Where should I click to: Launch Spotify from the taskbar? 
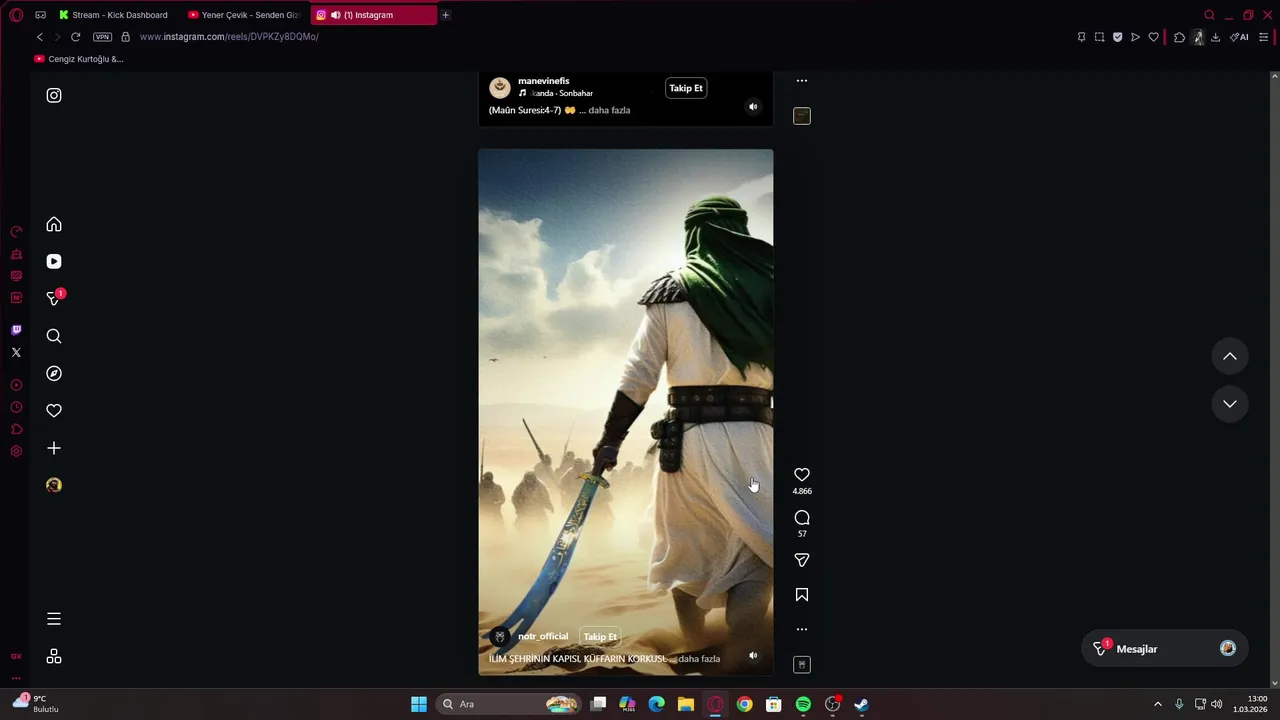click(803, 704)
